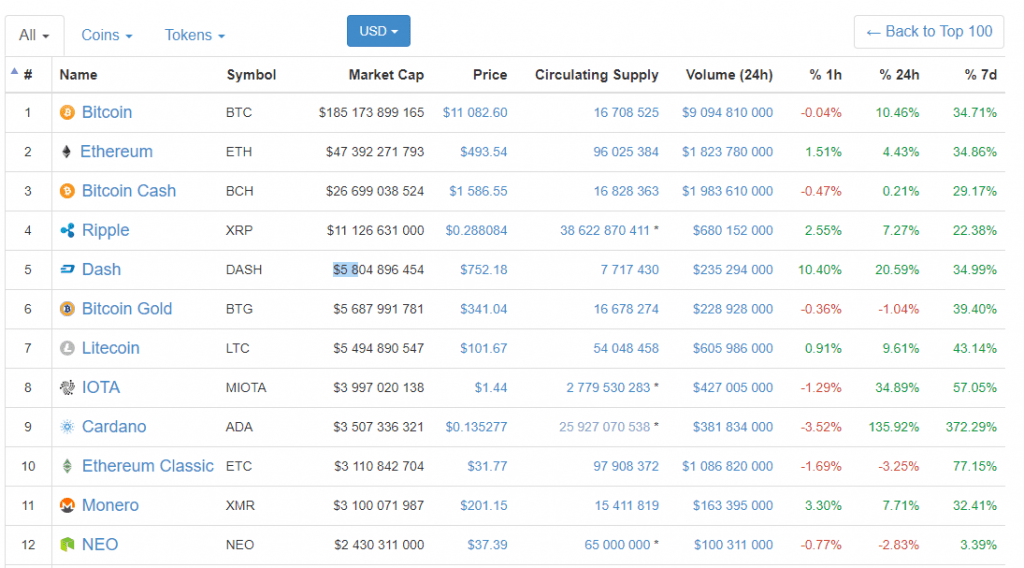Viewport: 1024px width, 568px height.
Task: Click the Ripple logo icon
Action: 68,231
